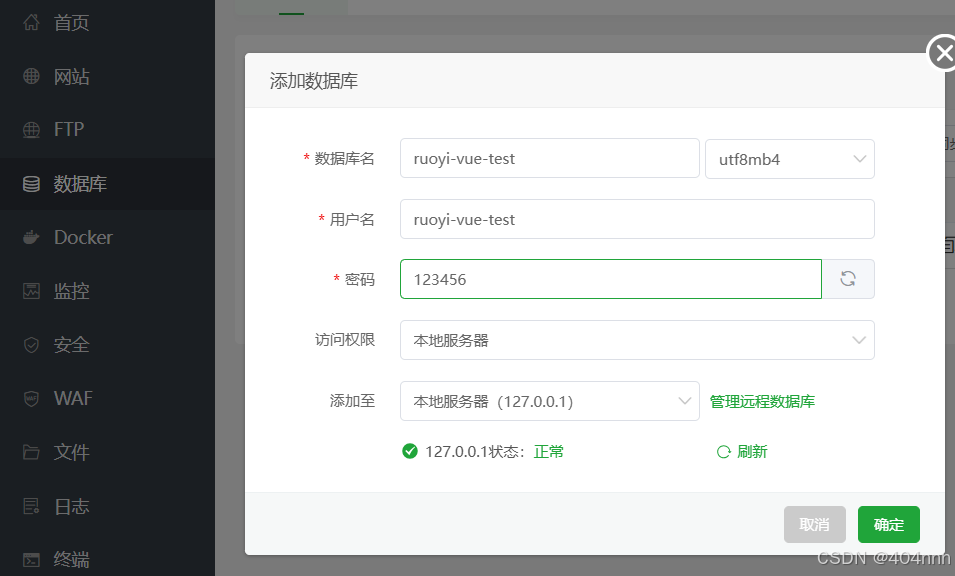
Task: Click the WAF shield icon
Action: (x=31, y=399)
